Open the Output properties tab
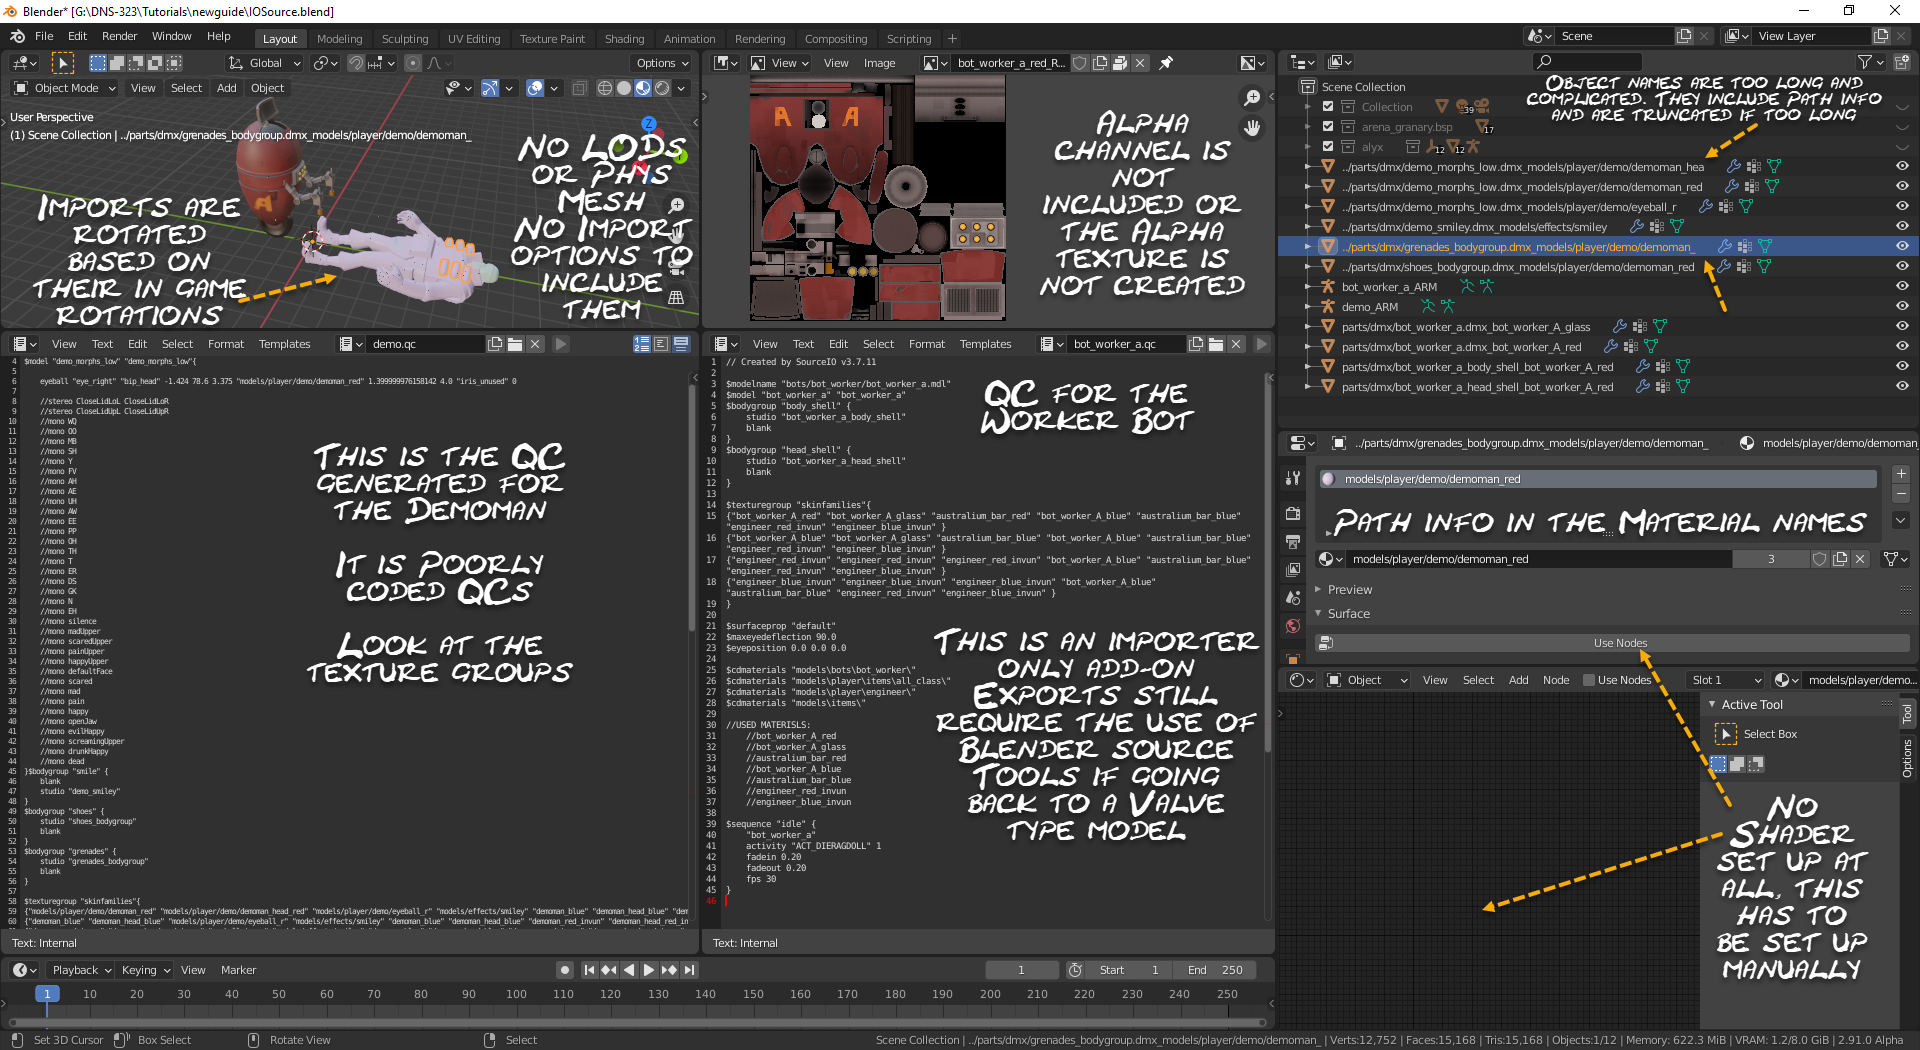The image size is (1920, 1050). coord(1293,541)
